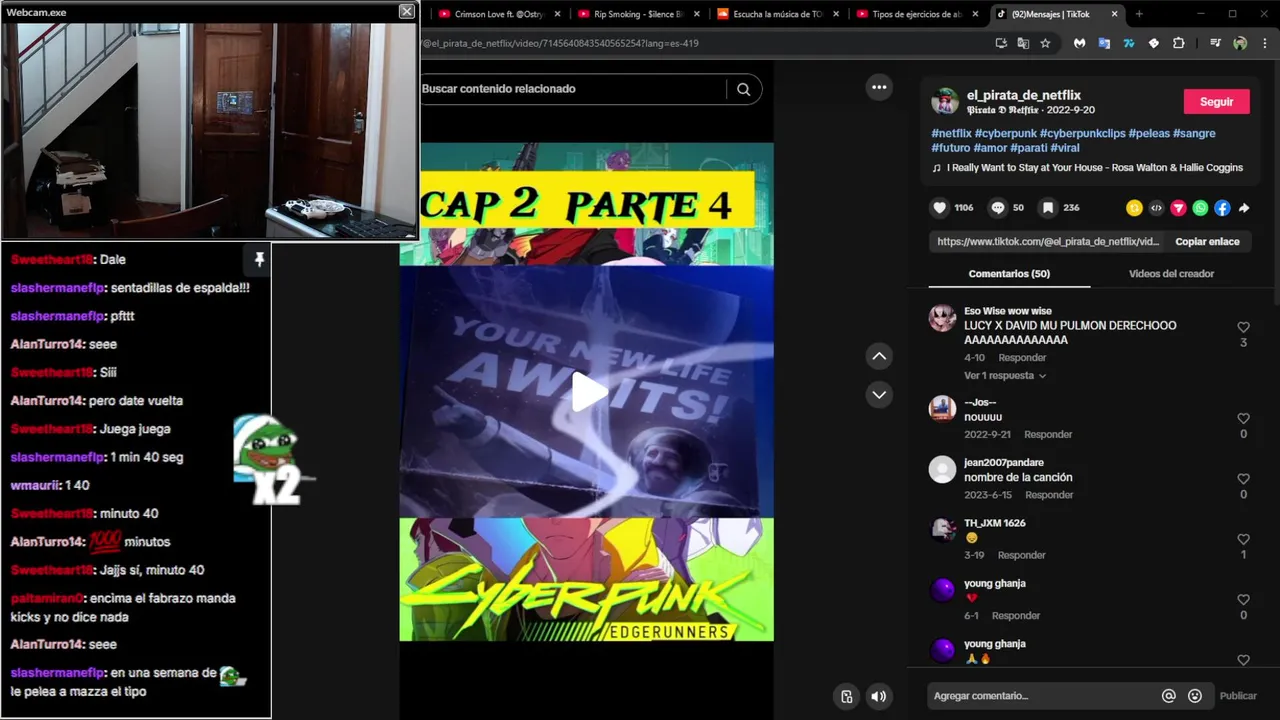Image resolution: width=1280 pixels, height=720 pixels.
Task: Bookmark this page with the star icon
Action: pos(1045,43)
